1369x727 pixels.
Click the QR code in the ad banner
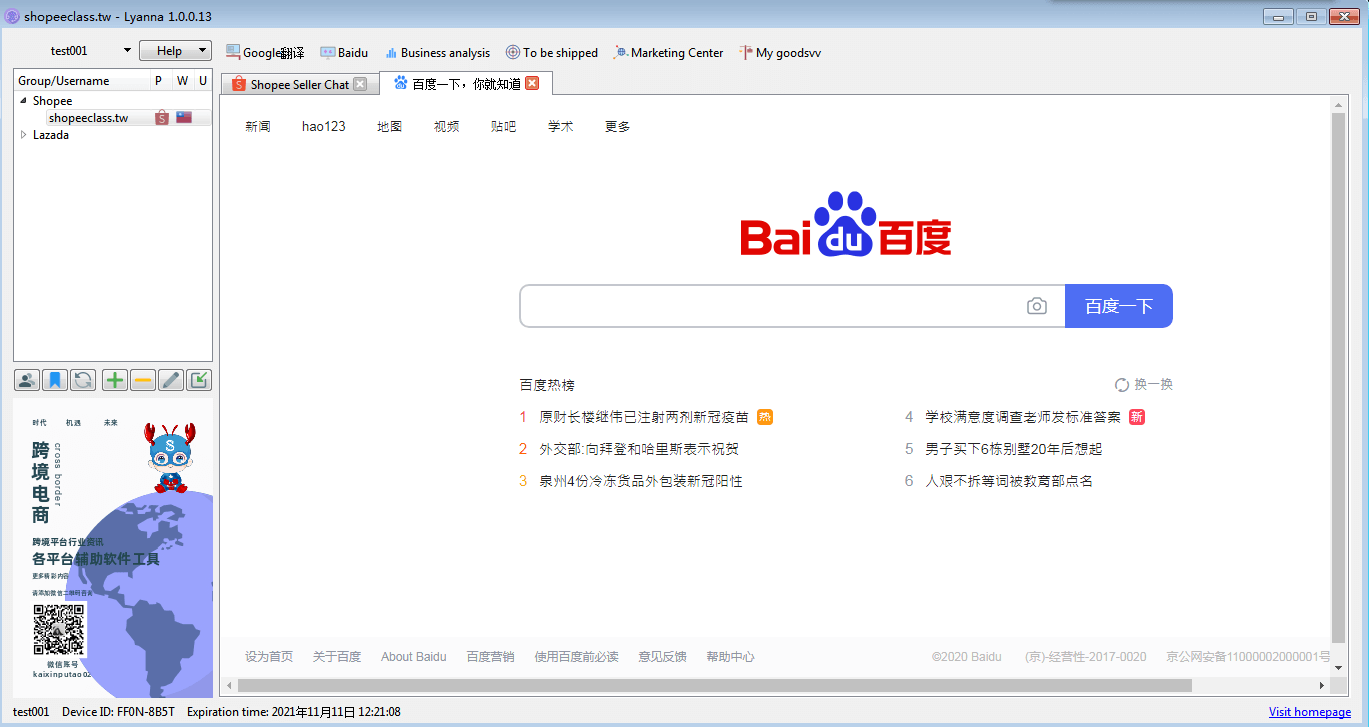[59, 630]
